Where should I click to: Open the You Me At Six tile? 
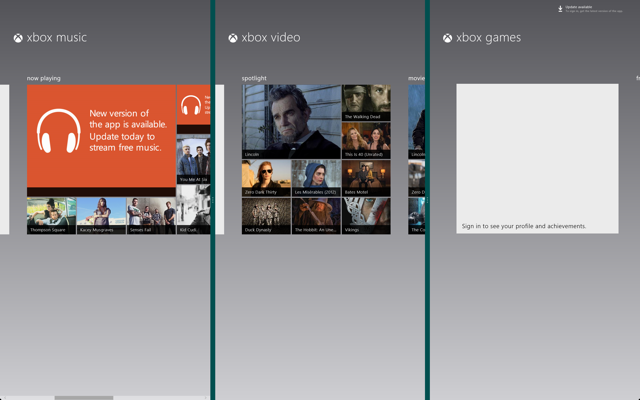[x=193, y=159]
